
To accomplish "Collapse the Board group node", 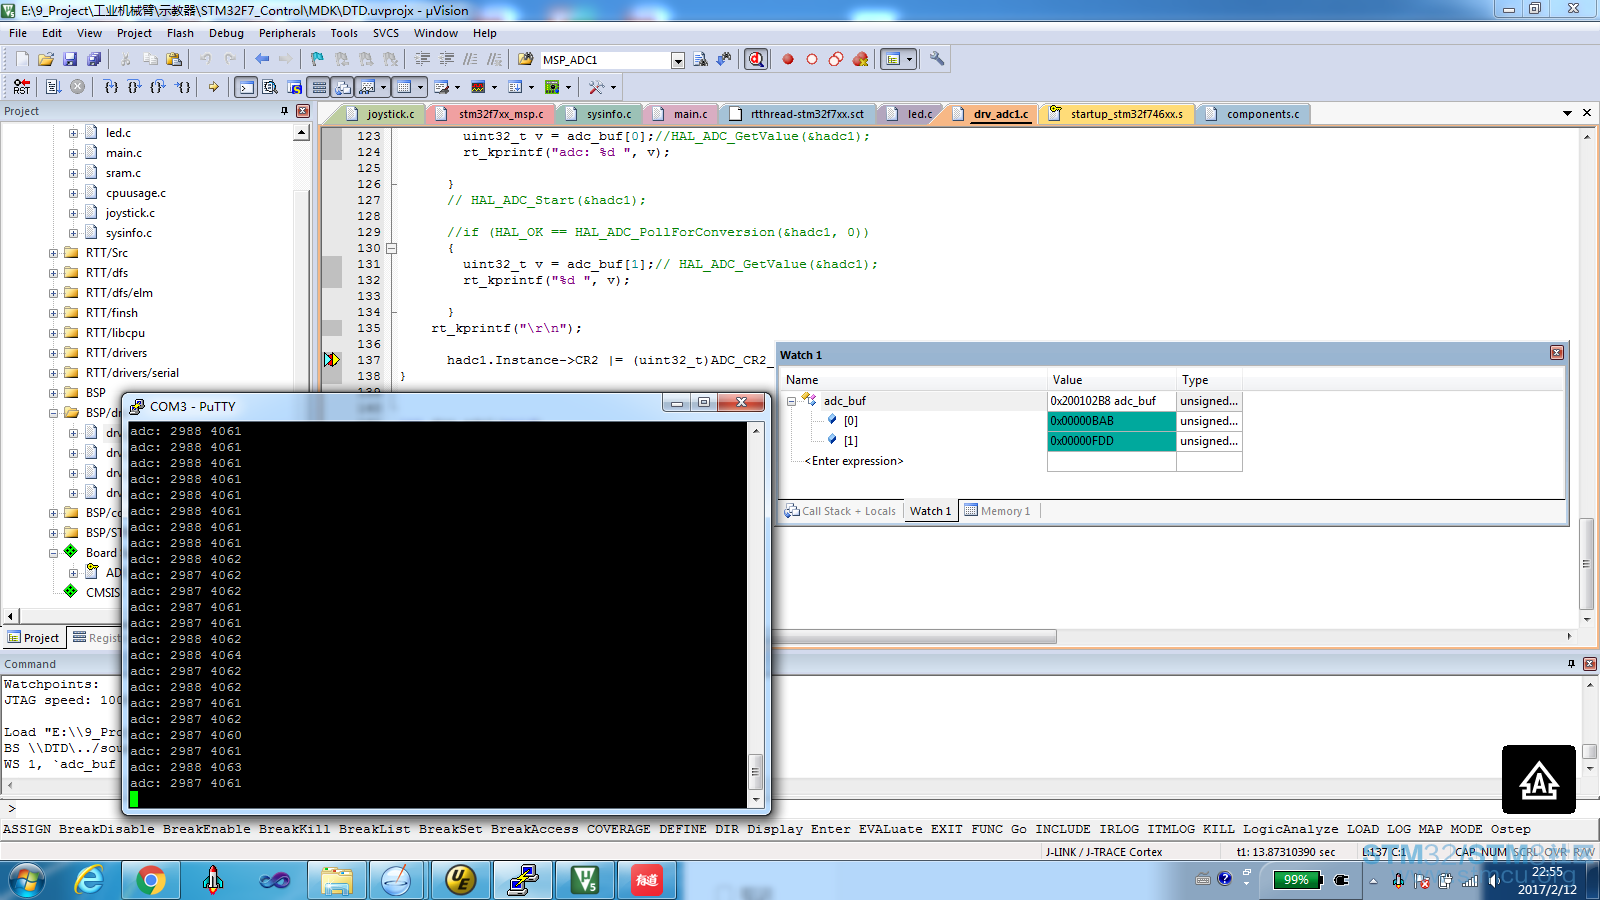I will pos(54,553).
